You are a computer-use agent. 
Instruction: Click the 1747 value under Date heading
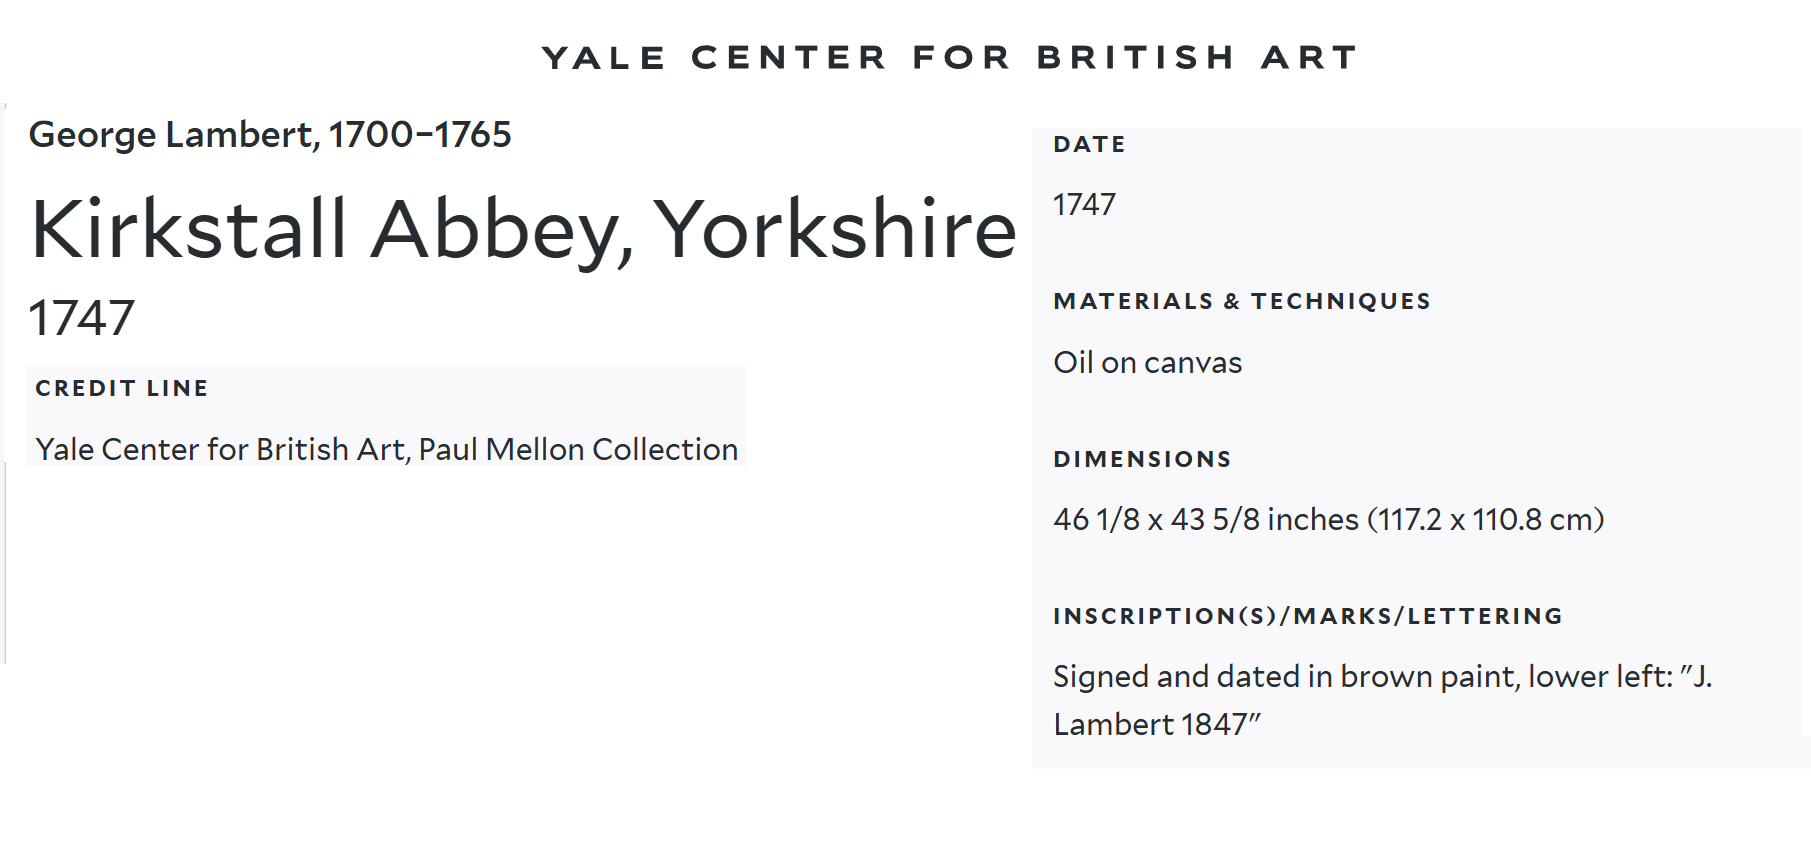pos(1084,205)
